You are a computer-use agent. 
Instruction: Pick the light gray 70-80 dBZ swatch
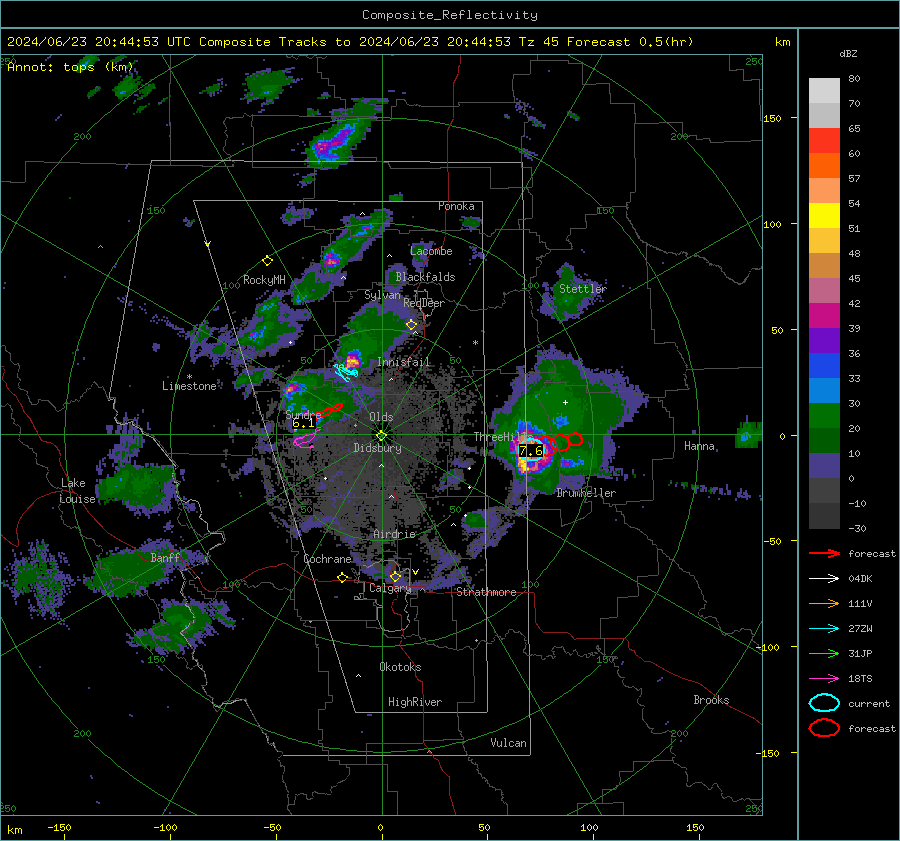[824, 90]
